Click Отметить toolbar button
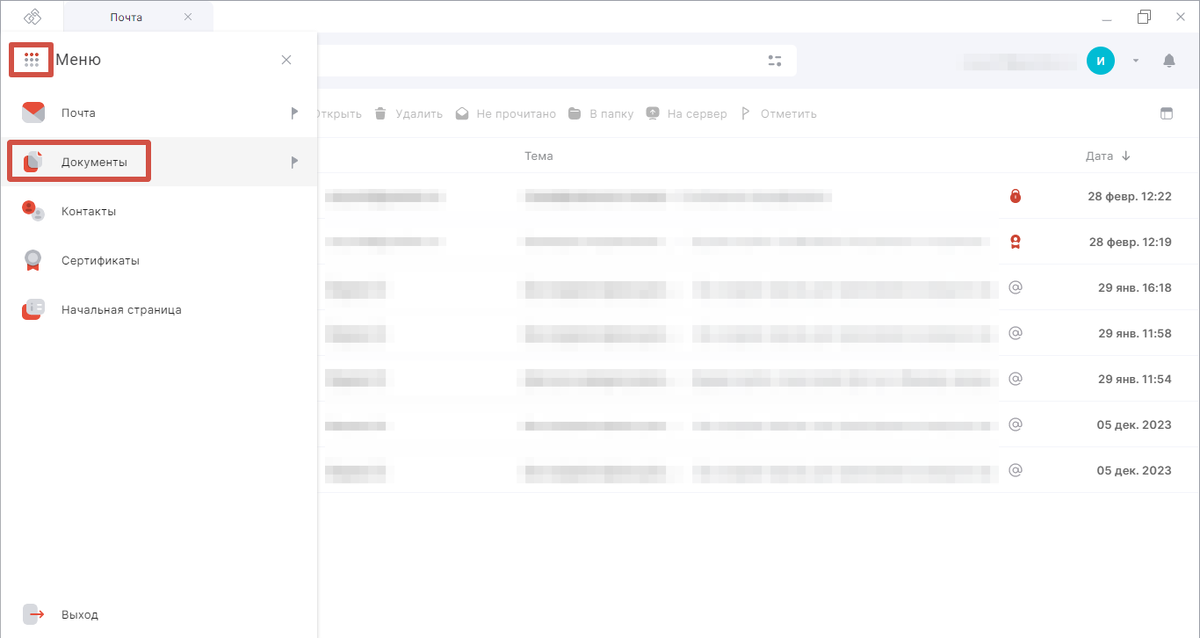The image size is (1200, 638). [x=778, y=113]
